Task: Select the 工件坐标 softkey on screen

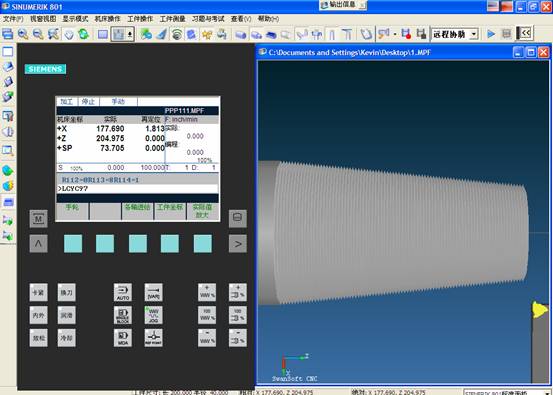Action: tap(170, 211)
